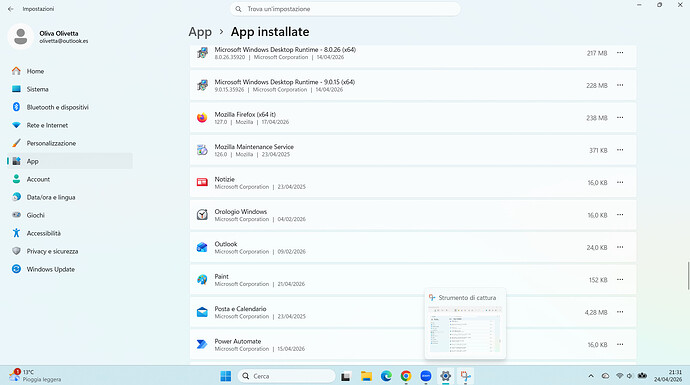The height and width of the screenshot is (385, 690).
Task: Open the three-dot menu for Mozilla Firefox
Action: [x=620, y=117]
